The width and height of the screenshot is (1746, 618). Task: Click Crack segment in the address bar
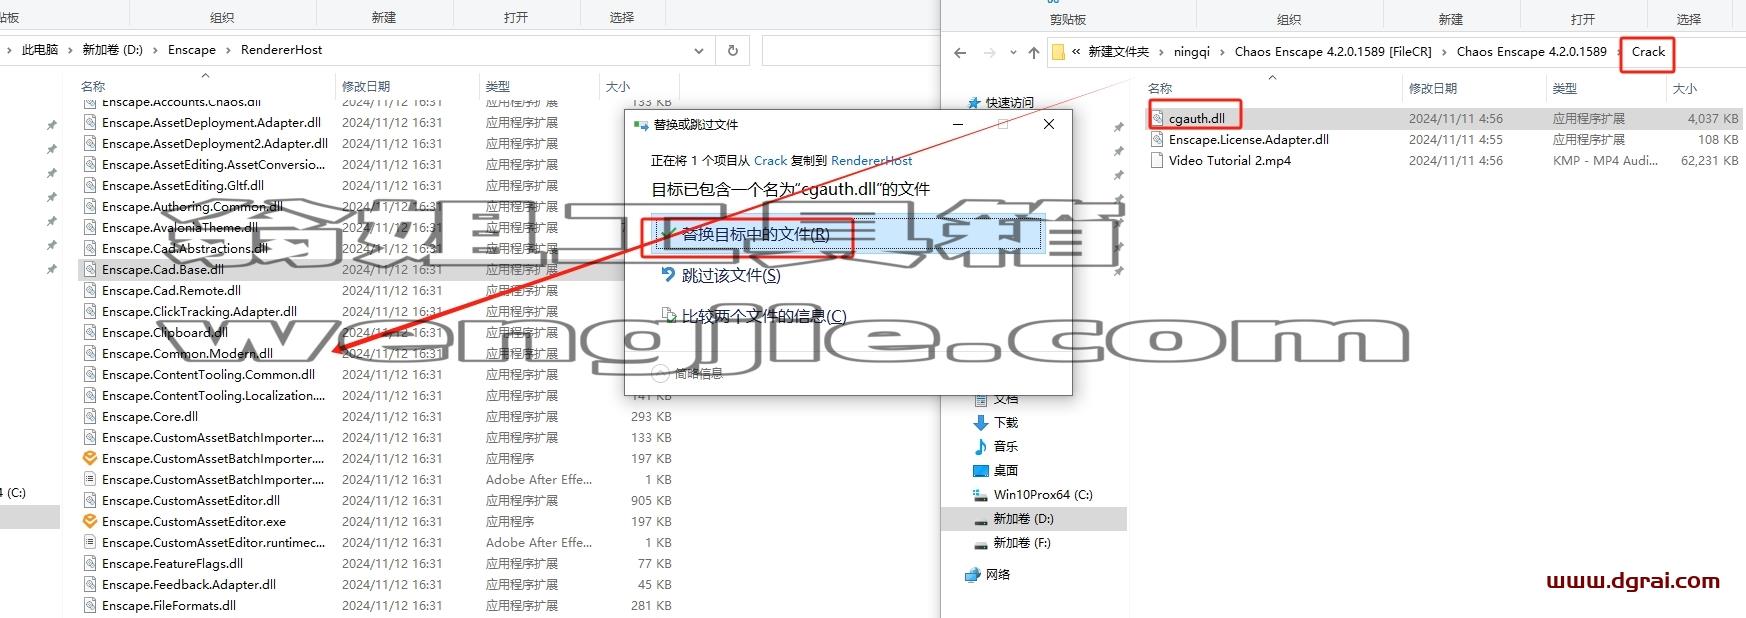(x=1648, y=52)
